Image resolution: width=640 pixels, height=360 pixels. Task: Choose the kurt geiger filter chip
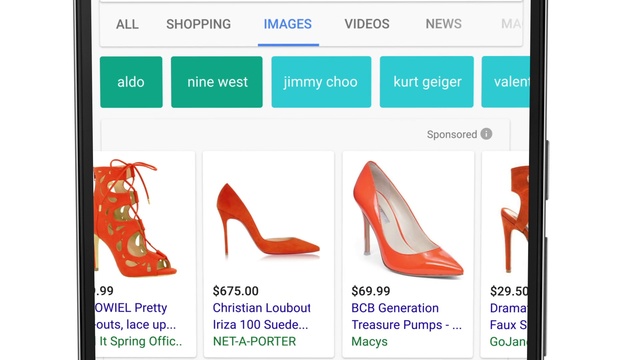tap(427, 82)
